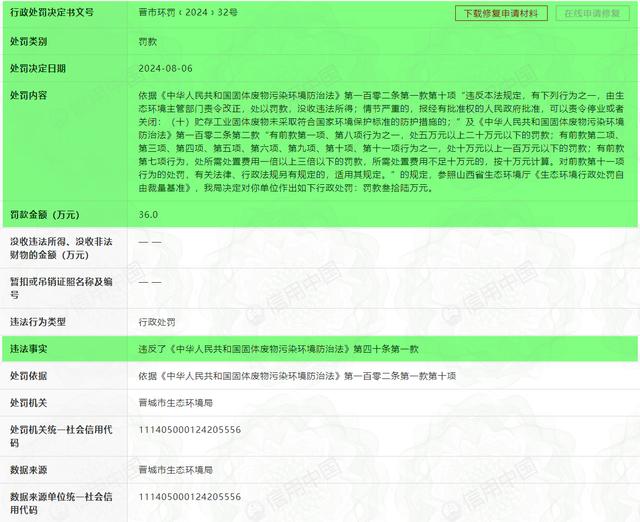This screenshot has width=640, height=522.
Task: Click the 处罚机关统一社会信用代码 label
Action: pos(61,436)
